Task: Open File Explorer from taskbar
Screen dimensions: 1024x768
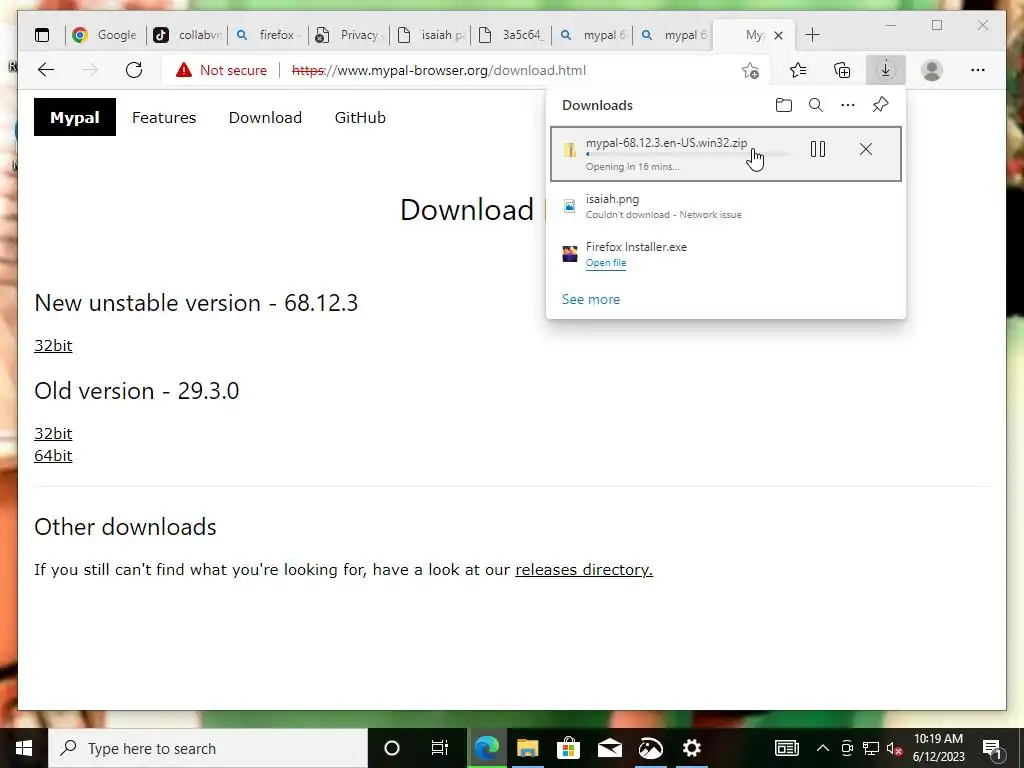Action: coord(528,748)
